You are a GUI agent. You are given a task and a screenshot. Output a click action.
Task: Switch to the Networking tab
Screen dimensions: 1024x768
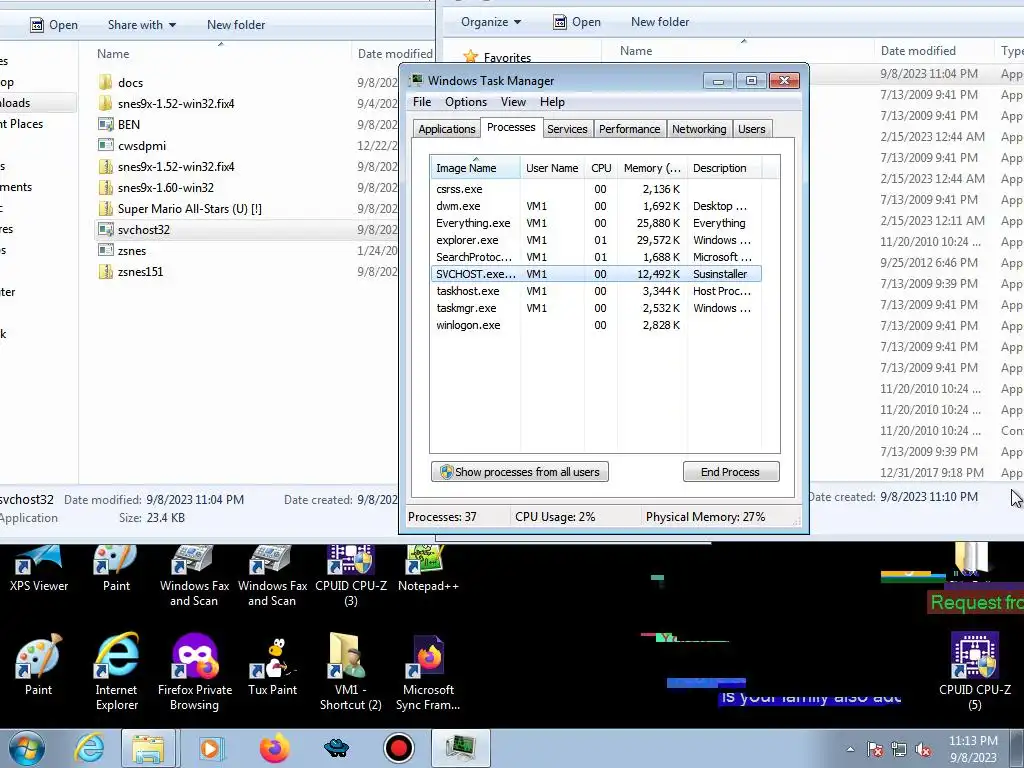(699, 129)
